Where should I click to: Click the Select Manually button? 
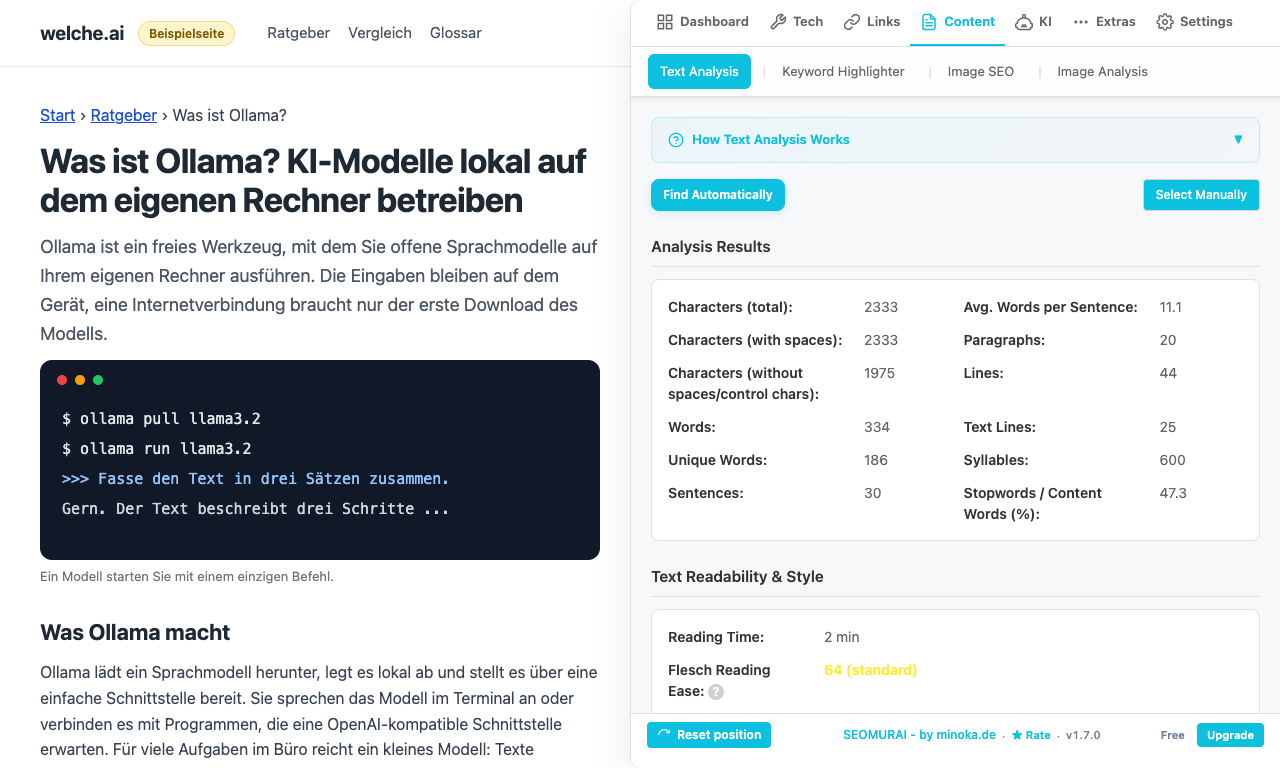(1201, 195)
